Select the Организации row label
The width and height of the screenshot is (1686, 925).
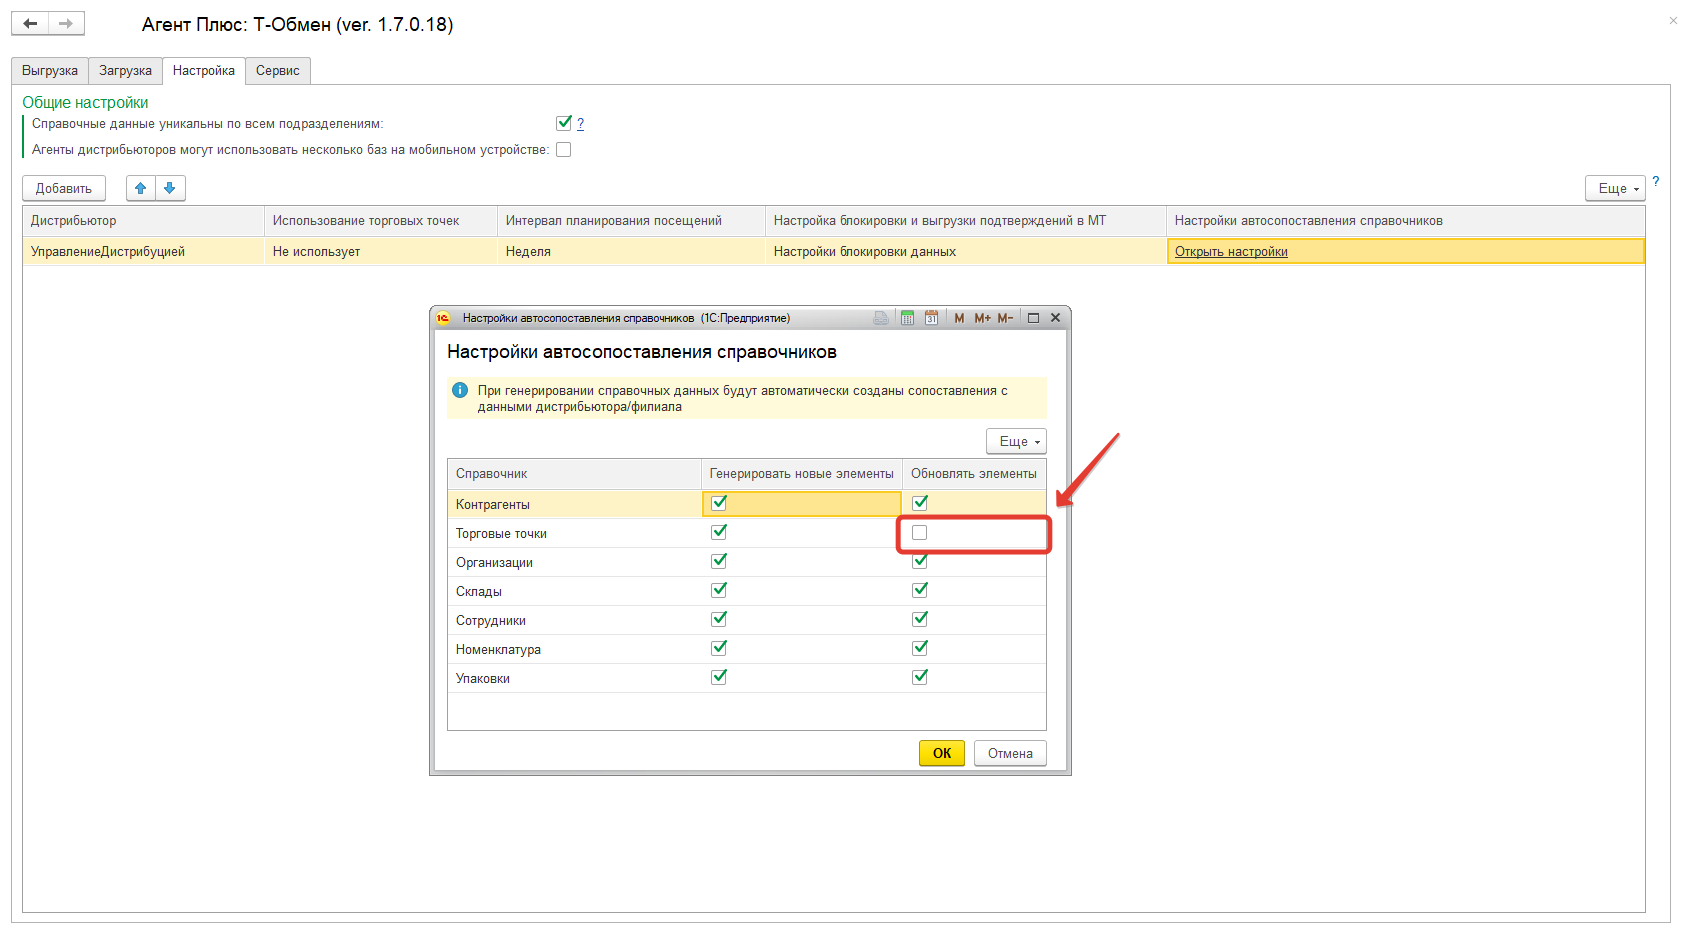tap(494, 563)
